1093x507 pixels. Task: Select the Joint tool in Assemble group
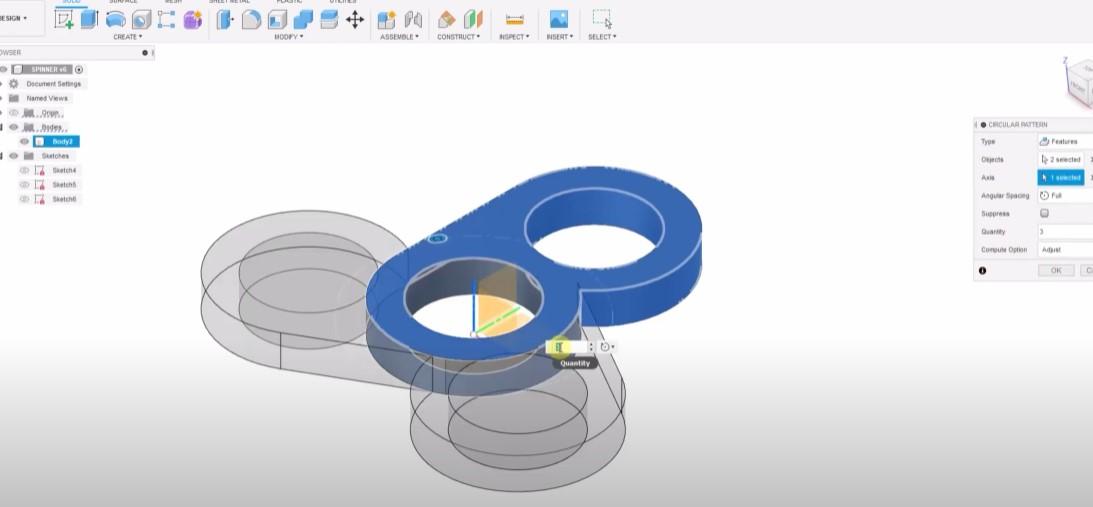pos(413,20)
